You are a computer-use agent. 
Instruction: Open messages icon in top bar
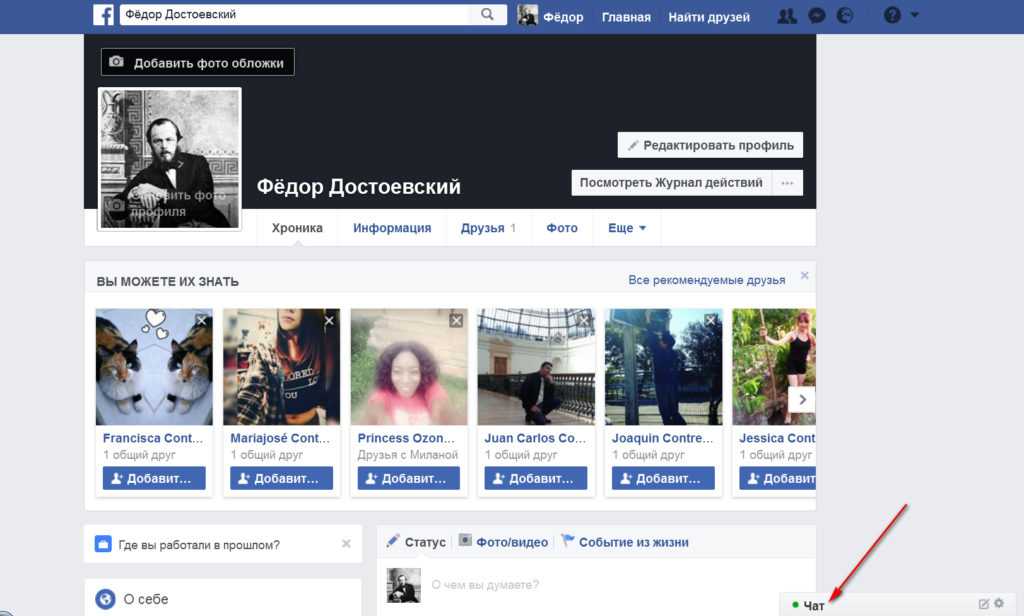click(816, 15)
